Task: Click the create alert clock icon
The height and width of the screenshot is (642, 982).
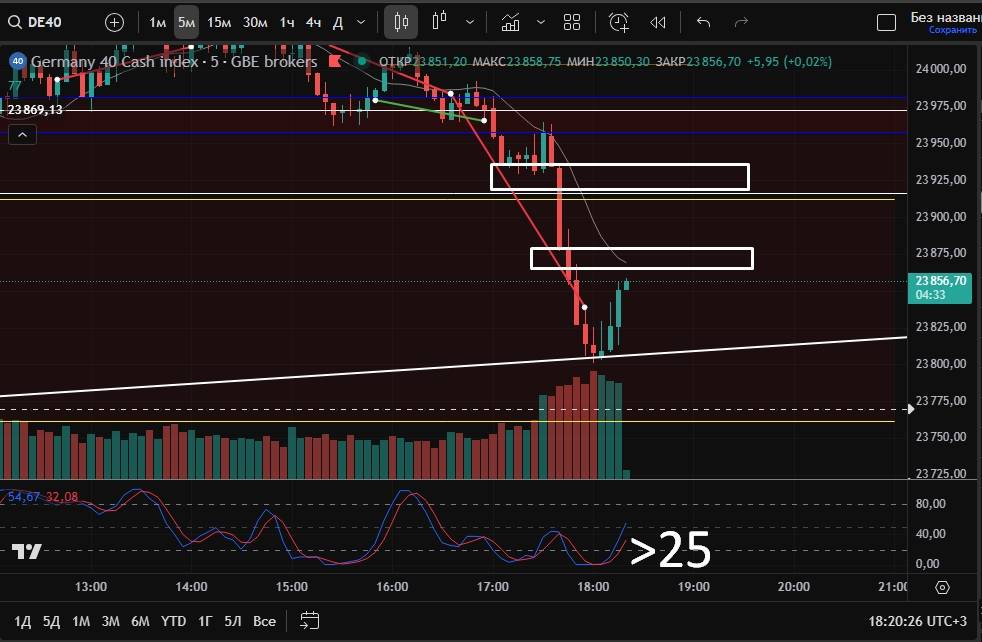Action: pos(619,22)
